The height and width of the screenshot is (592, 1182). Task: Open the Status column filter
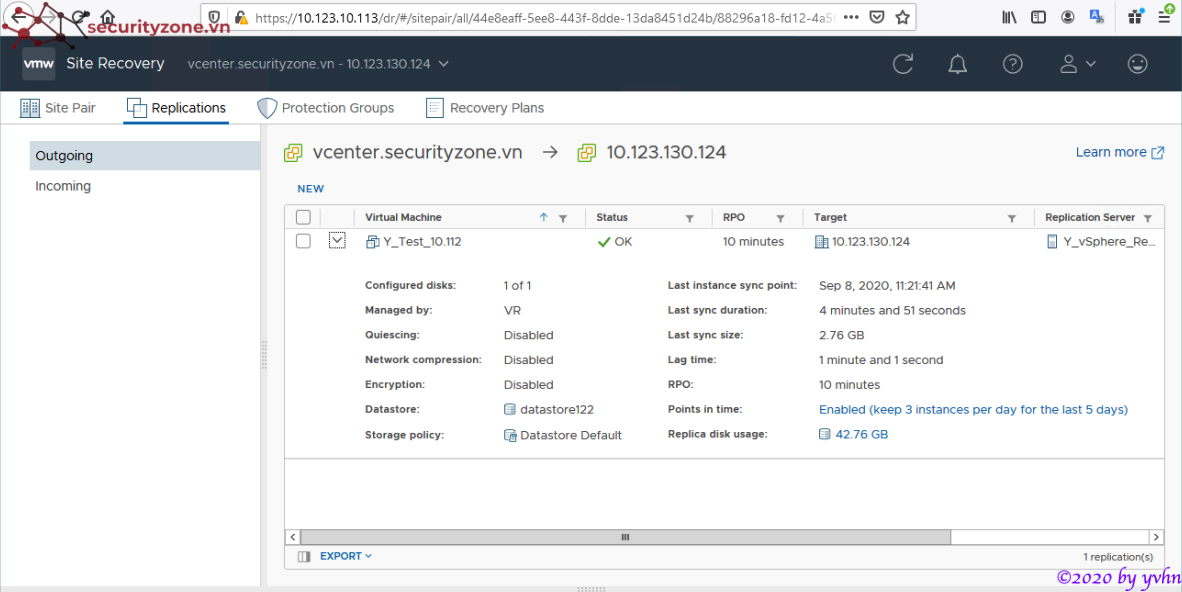click(689, 219)
